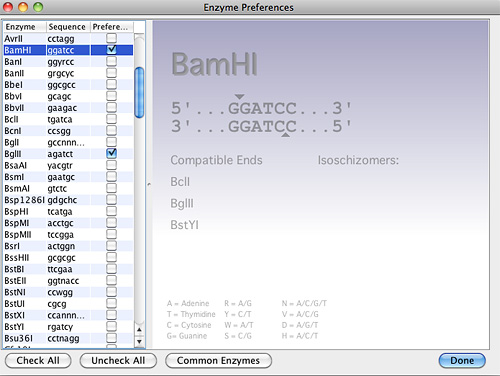Click the enzyme list scrollbar thumb
The image size is (500, 376).
click(x=139, y=93)
